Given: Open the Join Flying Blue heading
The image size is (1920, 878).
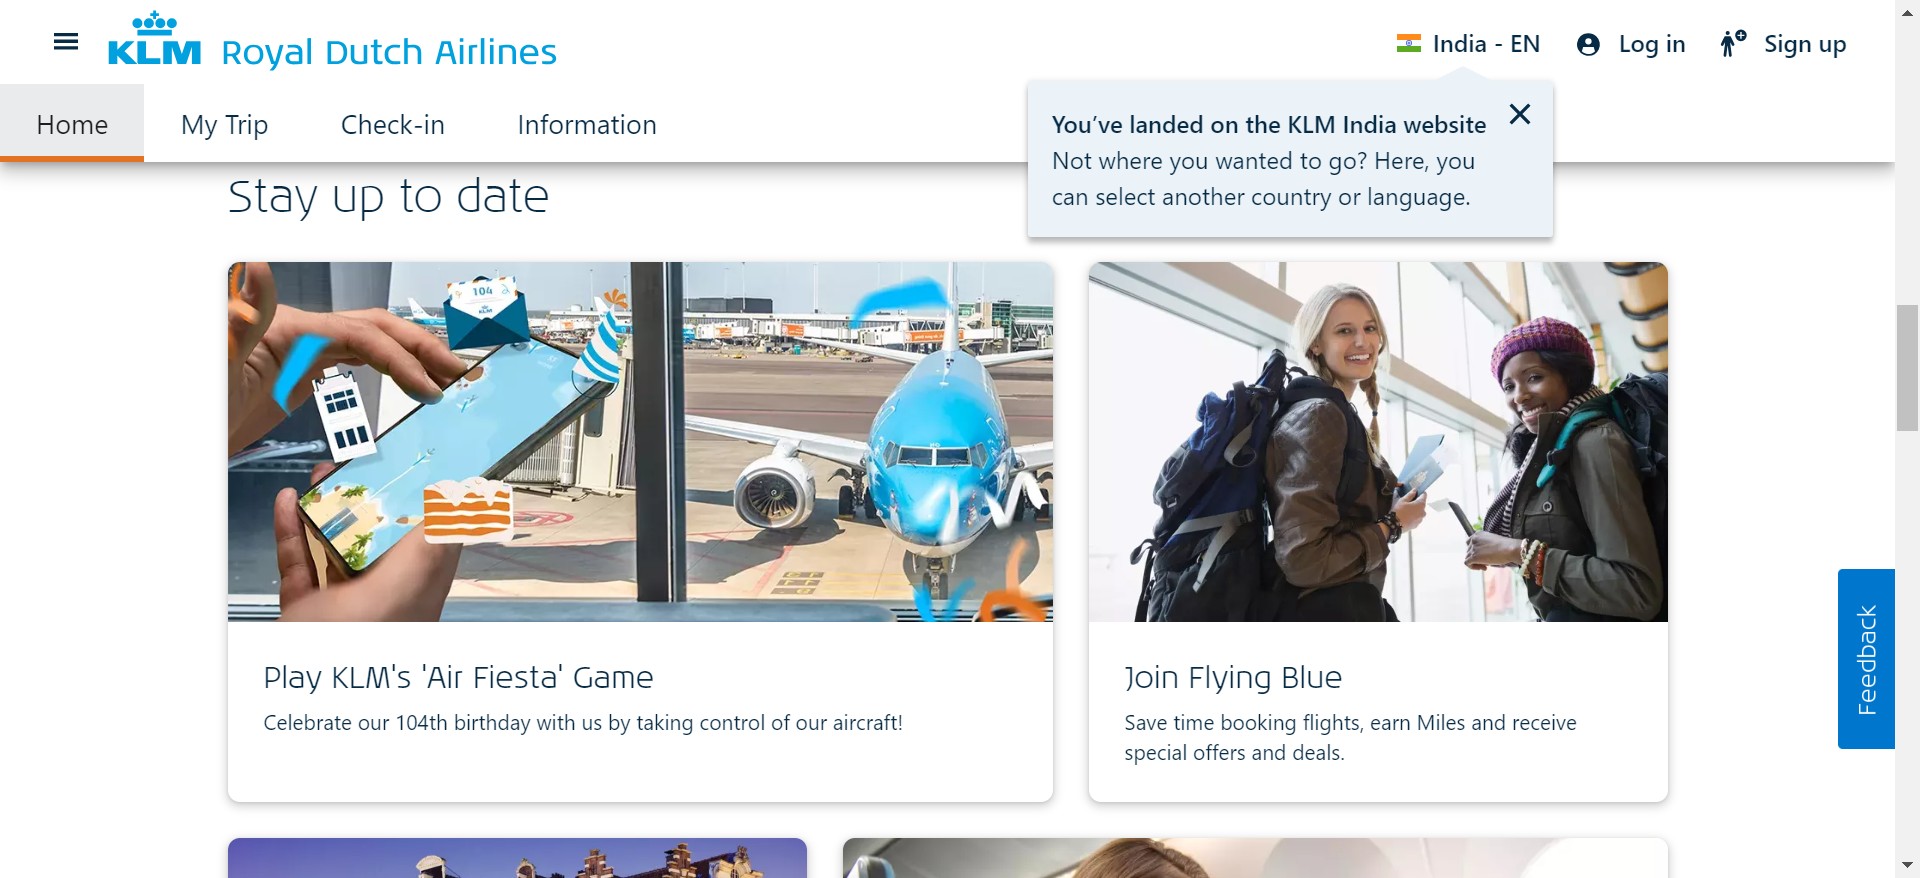Looking at the screenshot, I should 1232,677.
